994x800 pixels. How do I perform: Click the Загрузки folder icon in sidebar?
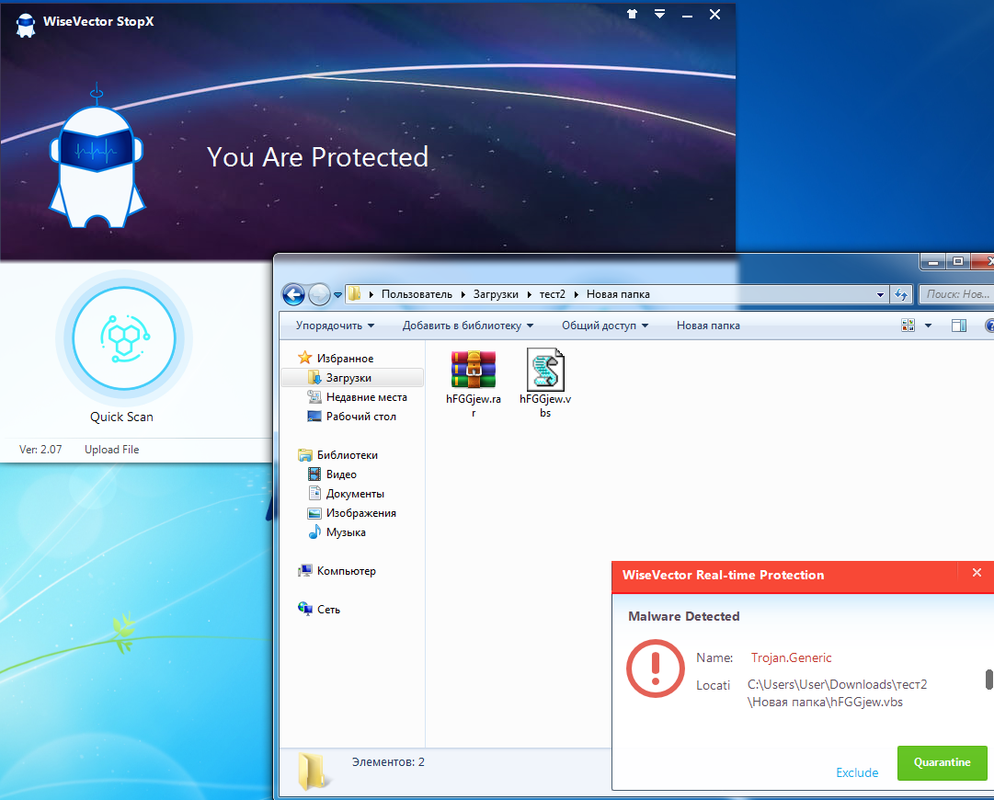point(314,377)
